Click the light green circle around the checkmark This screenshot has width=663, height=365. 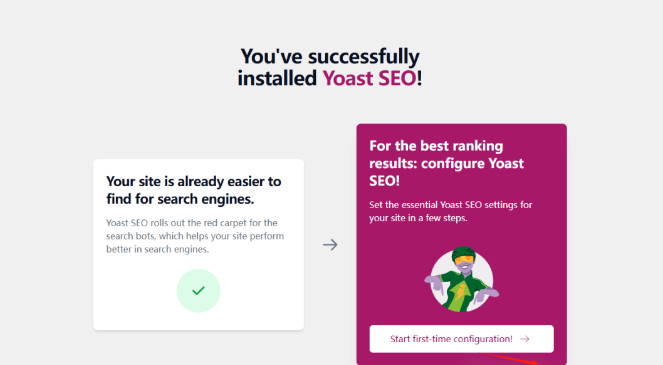click(198, 291)
